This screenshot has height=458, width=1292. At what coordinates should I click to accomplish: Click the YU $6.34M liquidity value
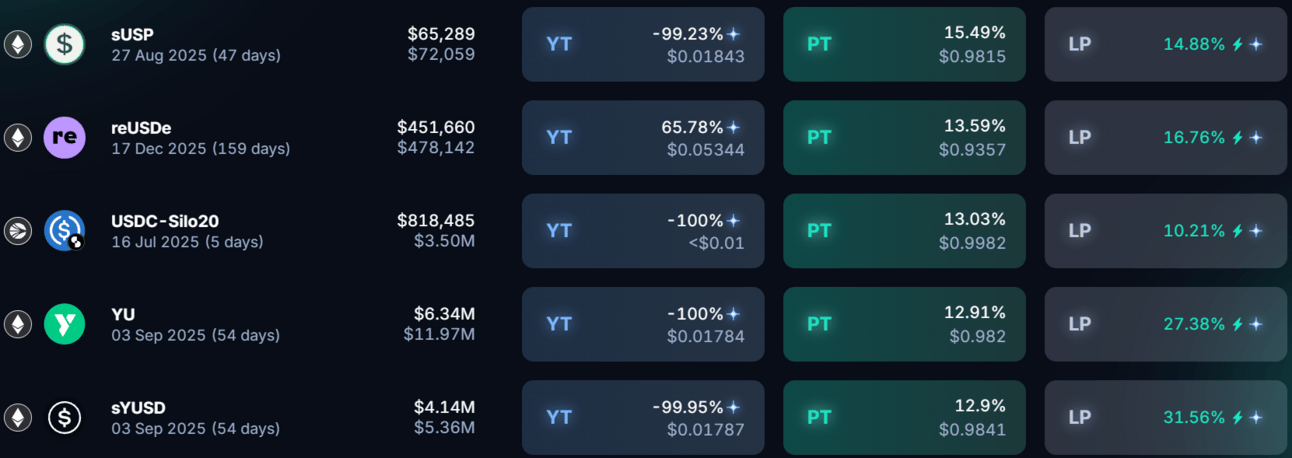444,314
